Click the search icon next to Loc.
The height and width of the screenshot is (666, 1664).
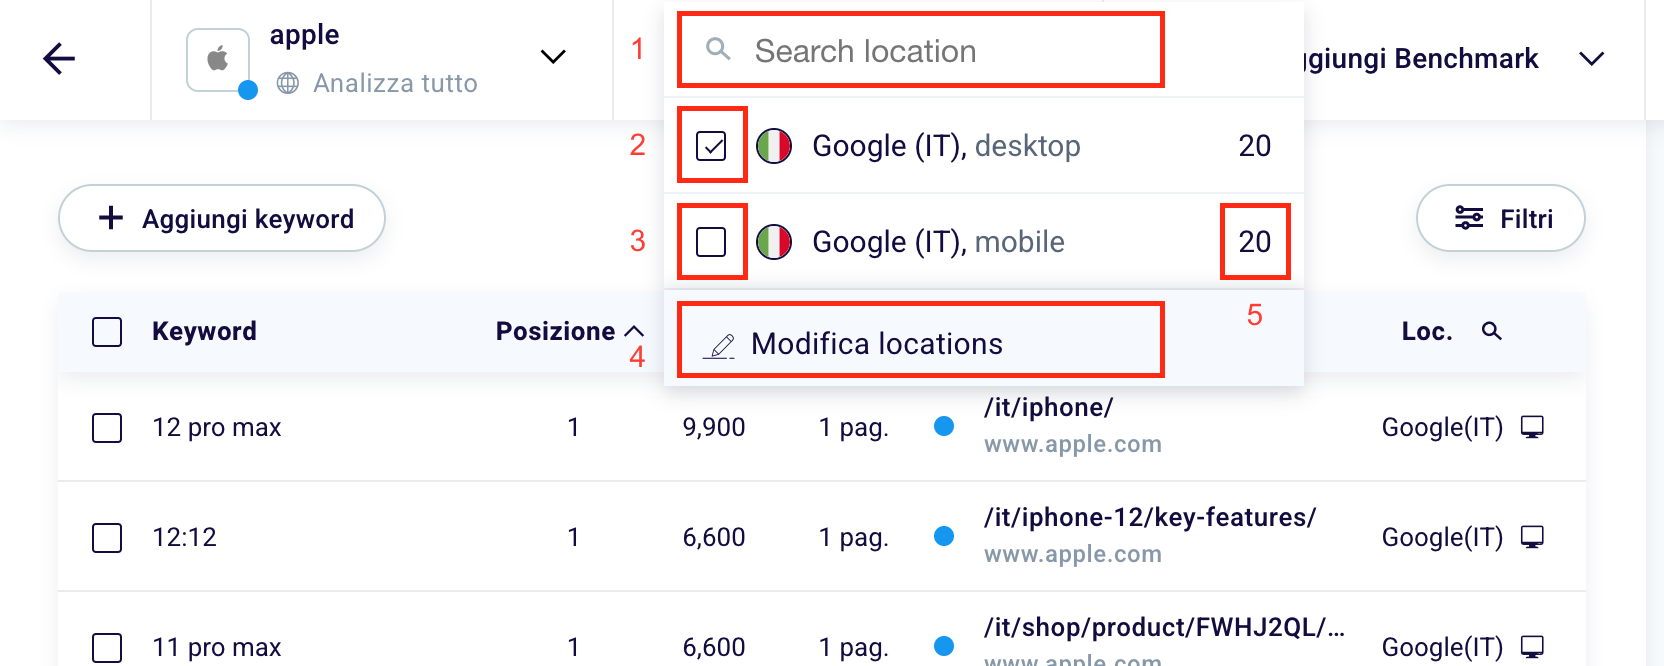(x=1491, y=331)
